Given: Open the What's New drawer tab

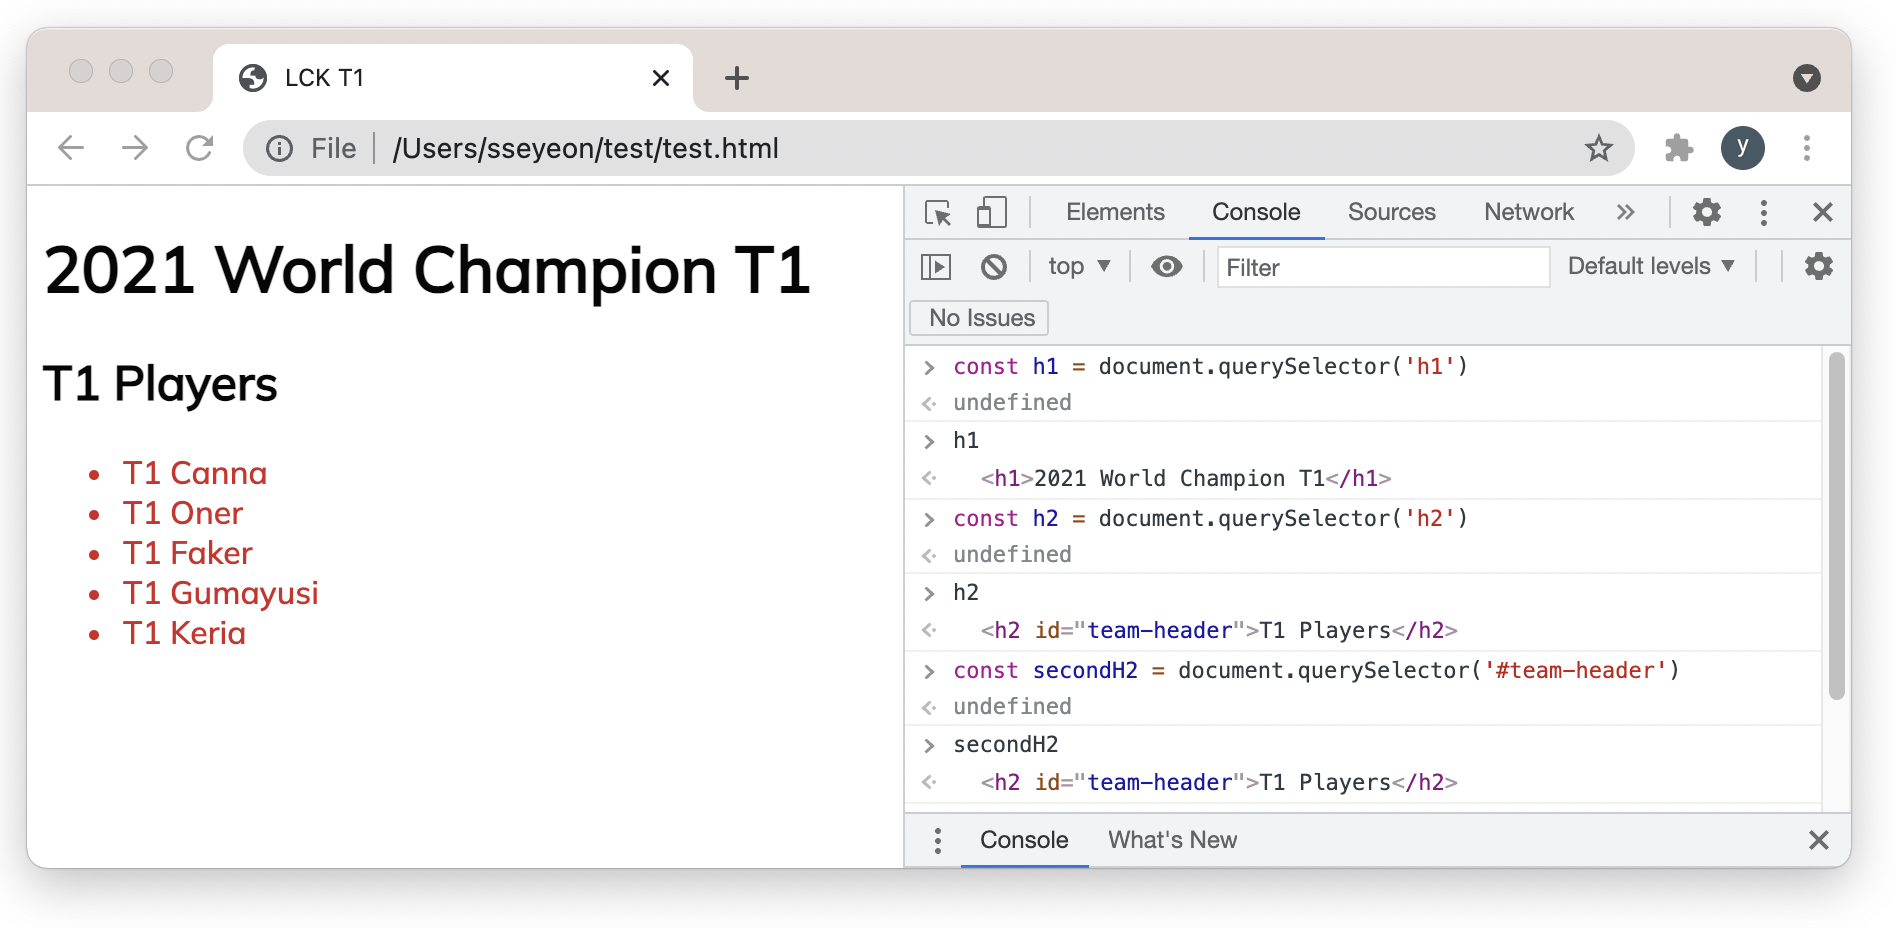Looking at the screenshot, I should (x=1172, y=840).
